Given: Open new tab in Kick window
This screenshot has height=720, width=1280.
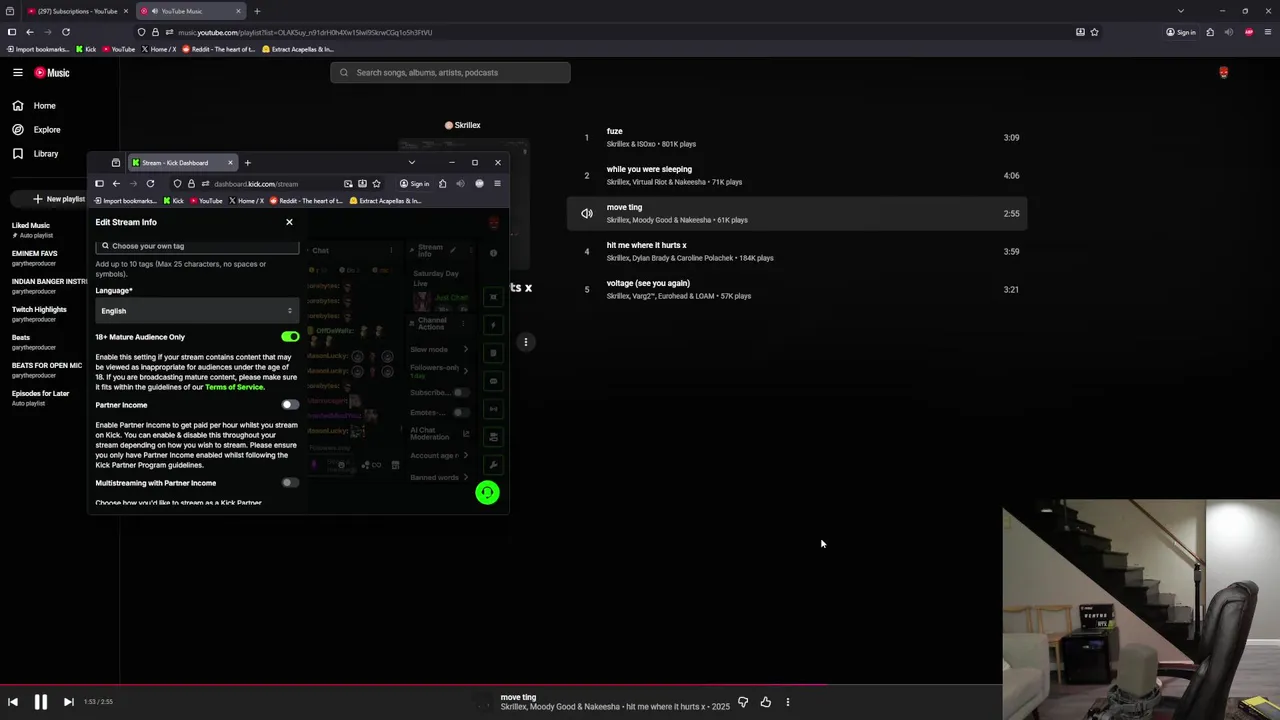Looking at the screenshot, I should [x=247, y=162].
